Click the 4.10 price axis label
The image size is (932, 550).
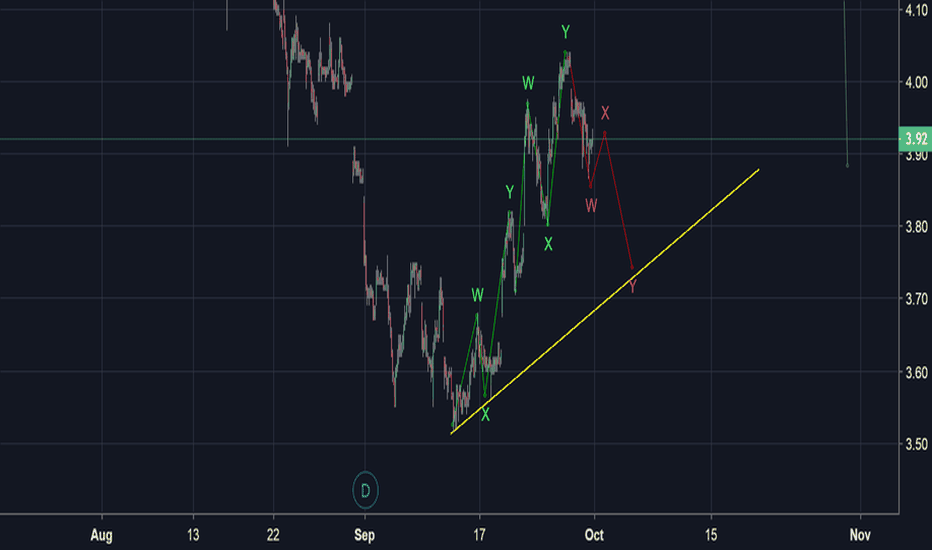(x=916, y=10)
